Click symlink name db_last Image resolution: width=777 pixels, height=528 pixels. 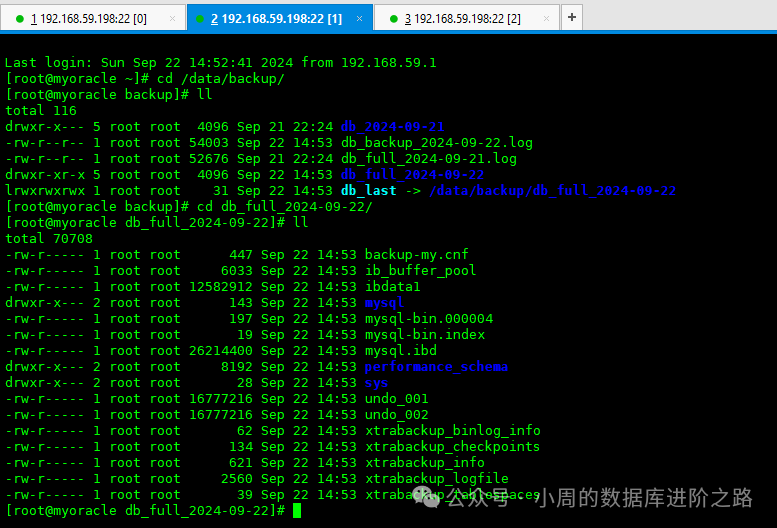(369, 190)
